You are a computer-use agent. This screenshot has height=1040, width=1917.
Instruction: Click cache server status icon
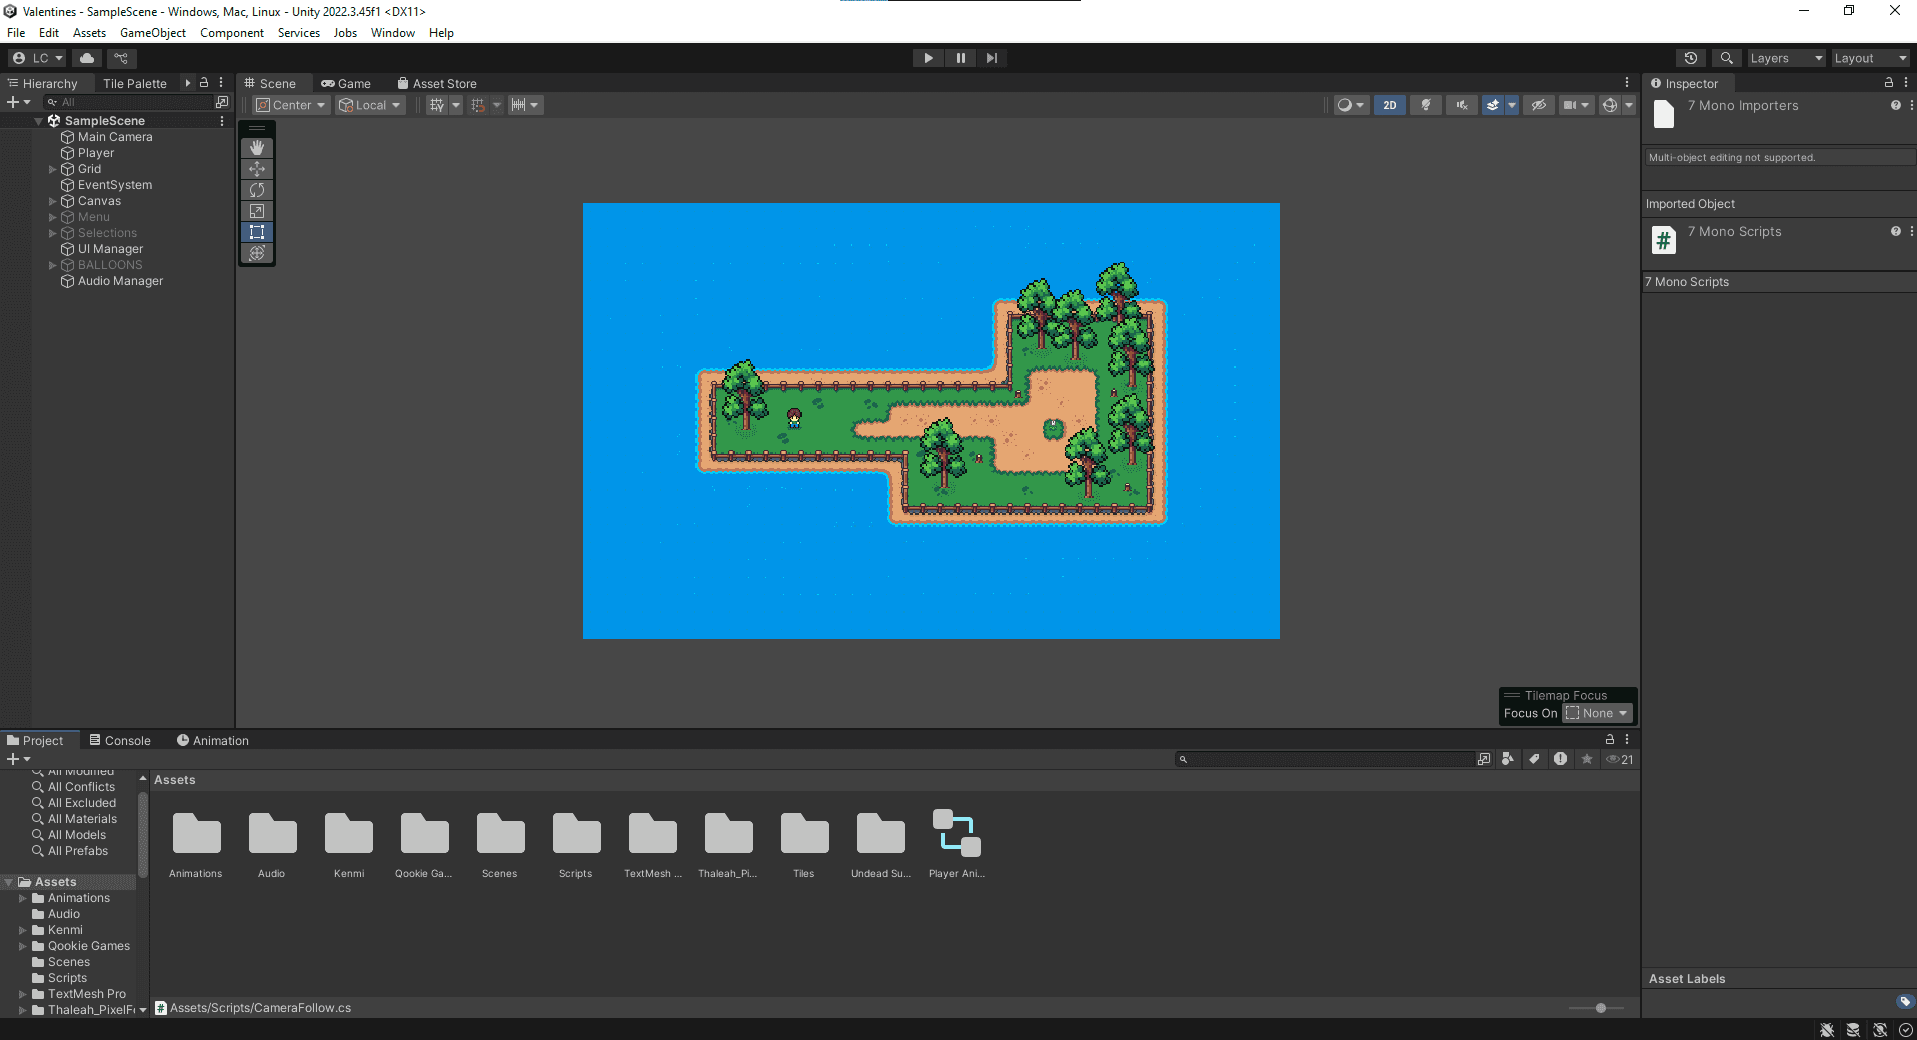coord(1853,1030)
